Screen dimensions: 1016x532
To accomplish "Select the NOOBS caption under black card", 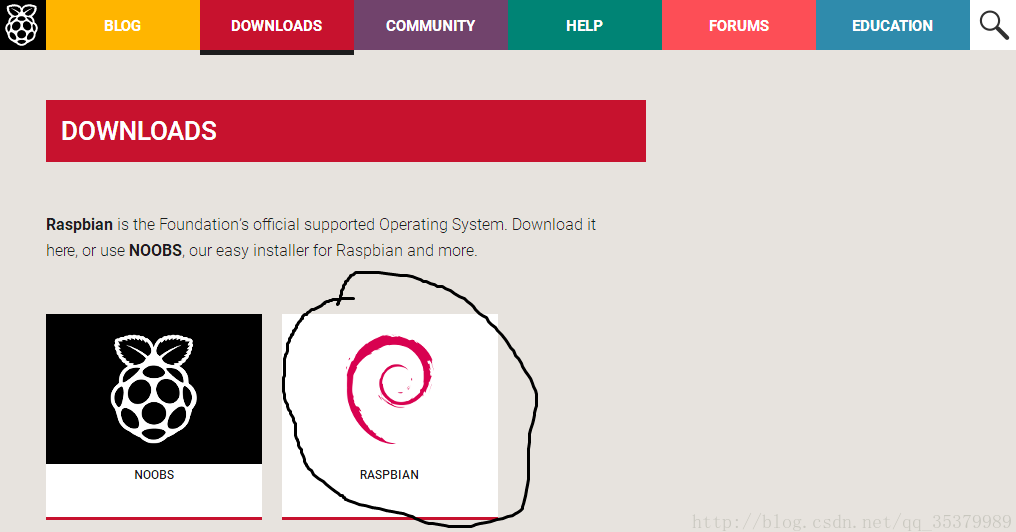I will [154, 475].
